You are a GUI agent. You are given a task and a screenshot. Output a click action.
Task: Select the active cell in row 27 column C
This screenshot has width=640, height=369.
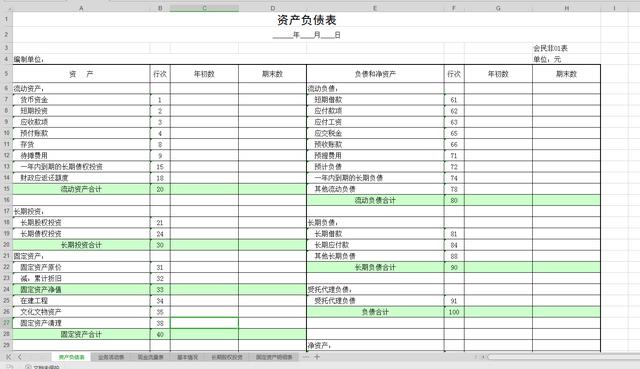pyautogui.click(x=204, y=323)
